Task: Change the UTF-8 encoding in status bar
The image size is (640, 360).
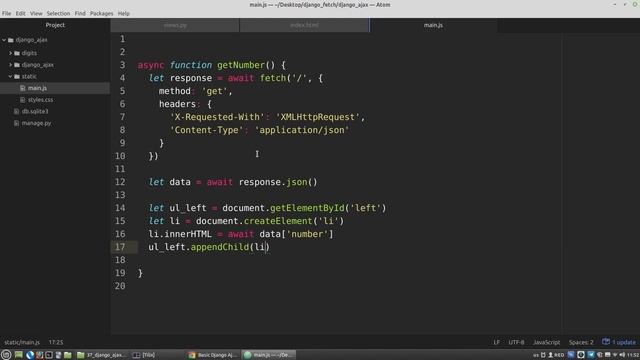Action: click(x=516, y=342)
